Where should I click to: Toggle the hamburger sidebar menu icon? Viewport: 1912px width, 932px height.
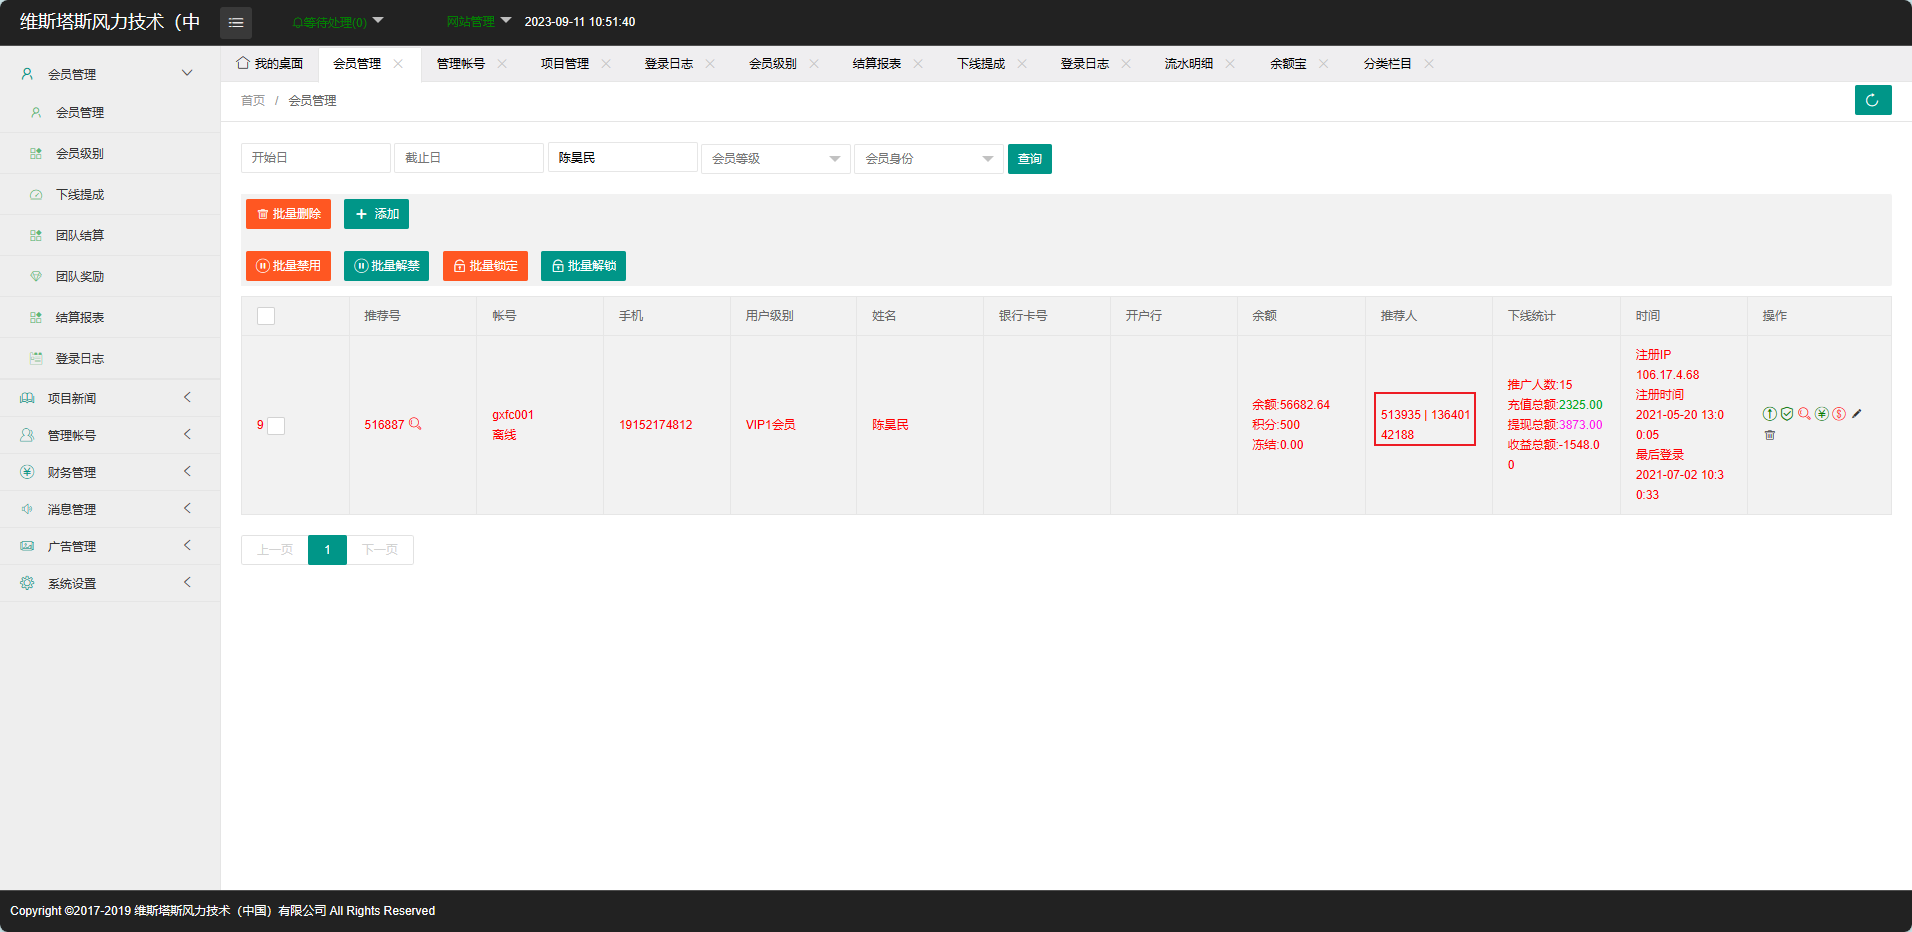(236, 22)
